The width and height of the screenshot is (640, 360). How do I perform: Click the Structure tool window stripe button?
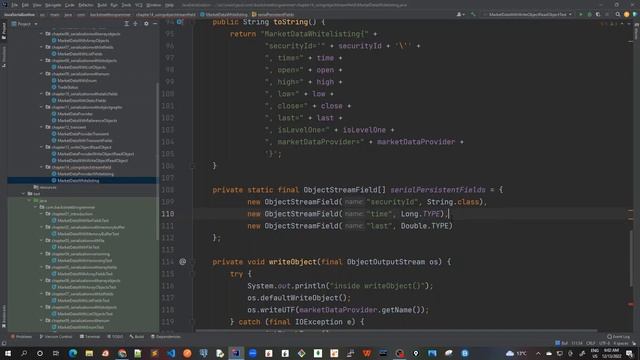coord(4,56)
